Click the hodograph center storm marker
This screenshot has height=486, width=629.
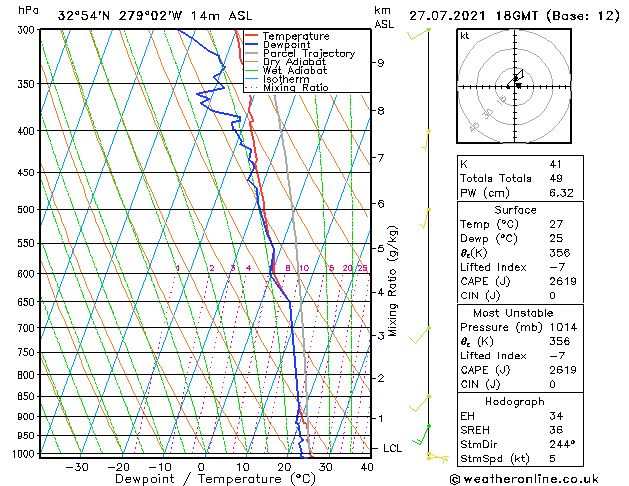[519, 85]
